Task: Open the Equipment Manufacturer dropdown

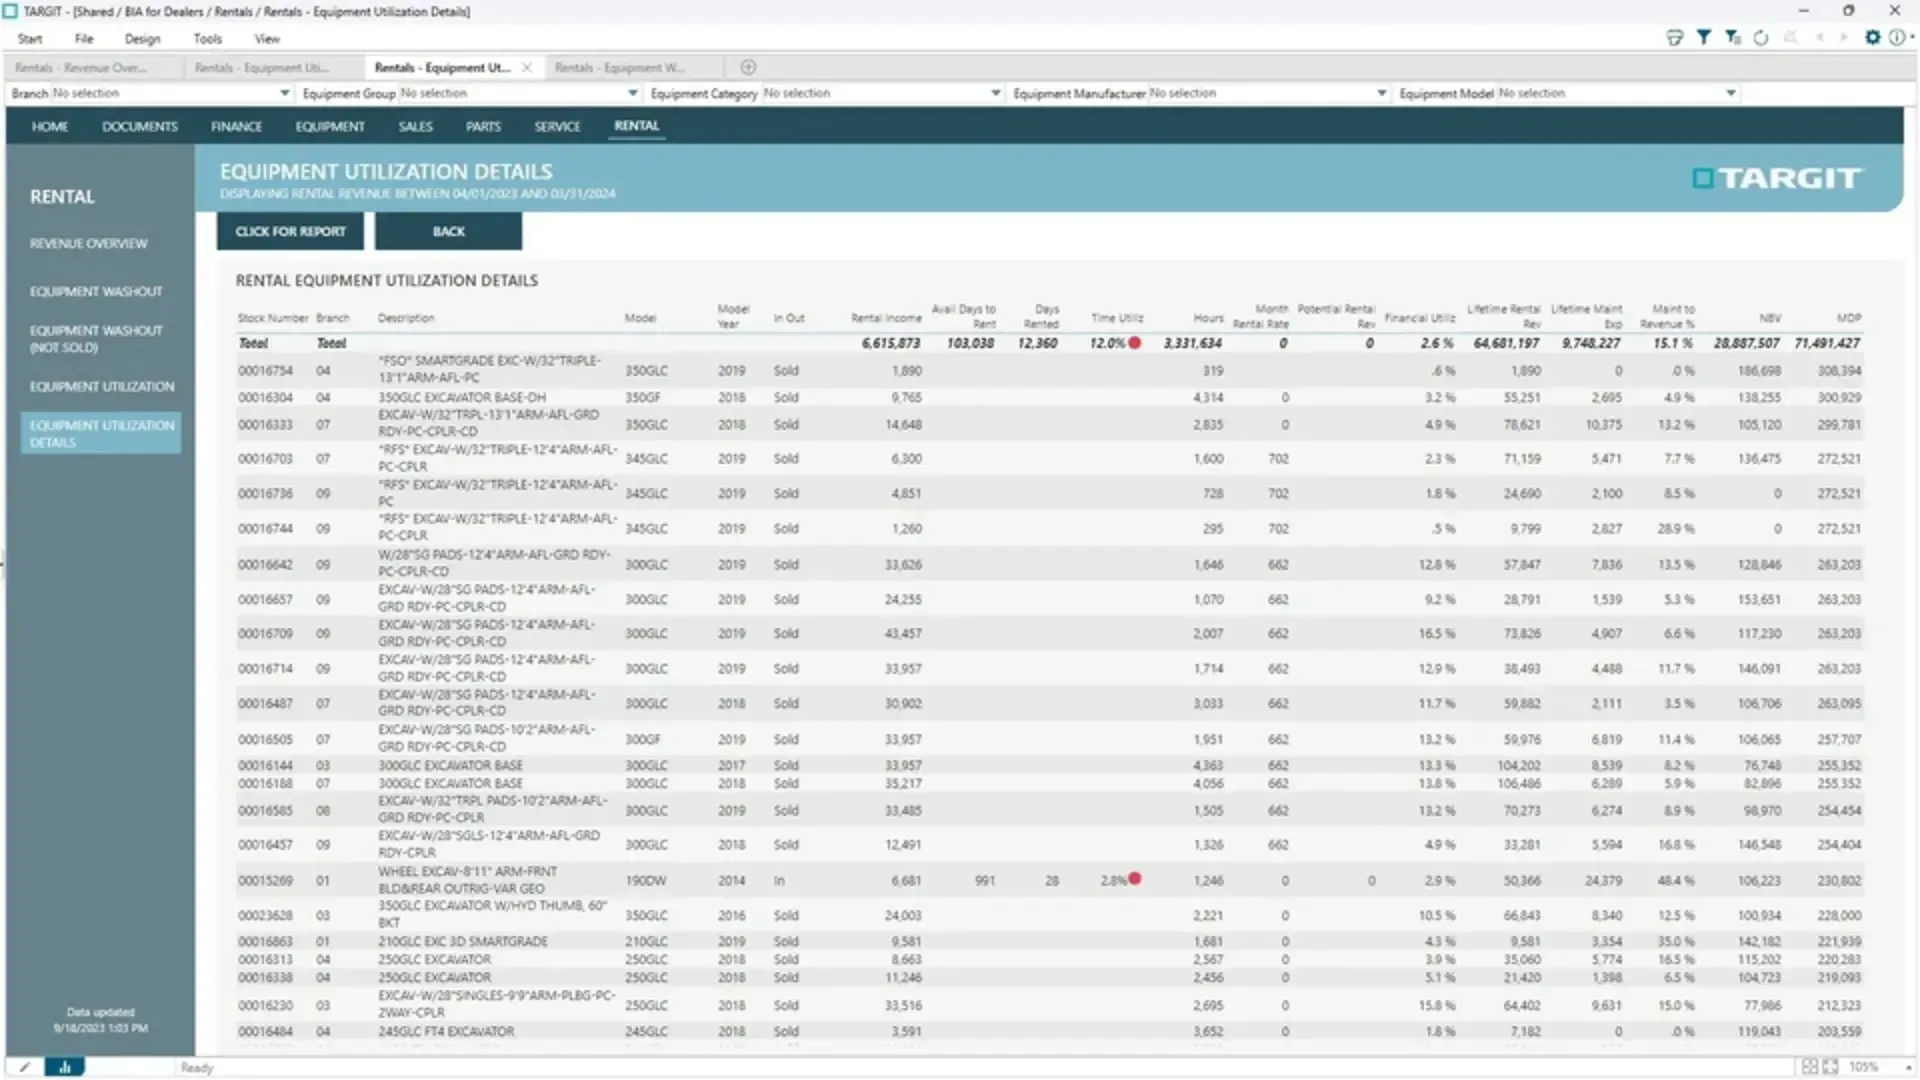Action: click(x=1381, y=93)
